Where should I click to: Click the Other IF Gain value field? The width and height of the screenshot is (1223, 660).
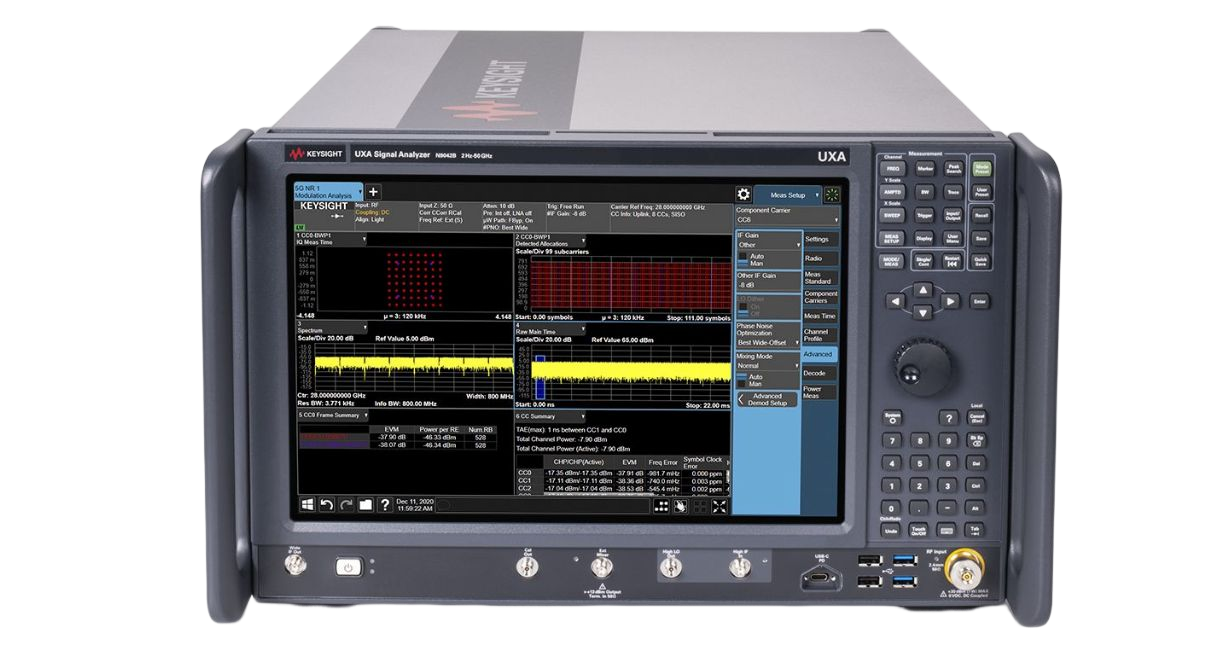767,284
